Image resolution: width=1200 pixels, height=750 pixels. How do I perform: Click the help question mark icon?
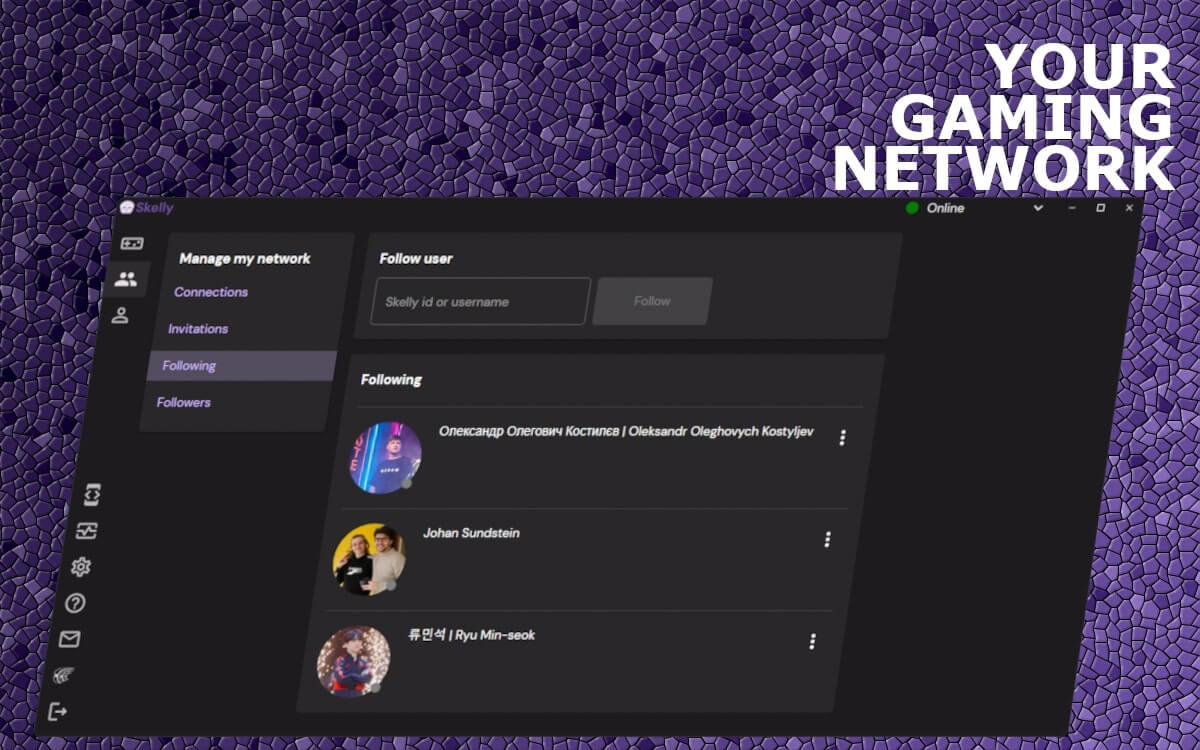[x=75, y=603]
